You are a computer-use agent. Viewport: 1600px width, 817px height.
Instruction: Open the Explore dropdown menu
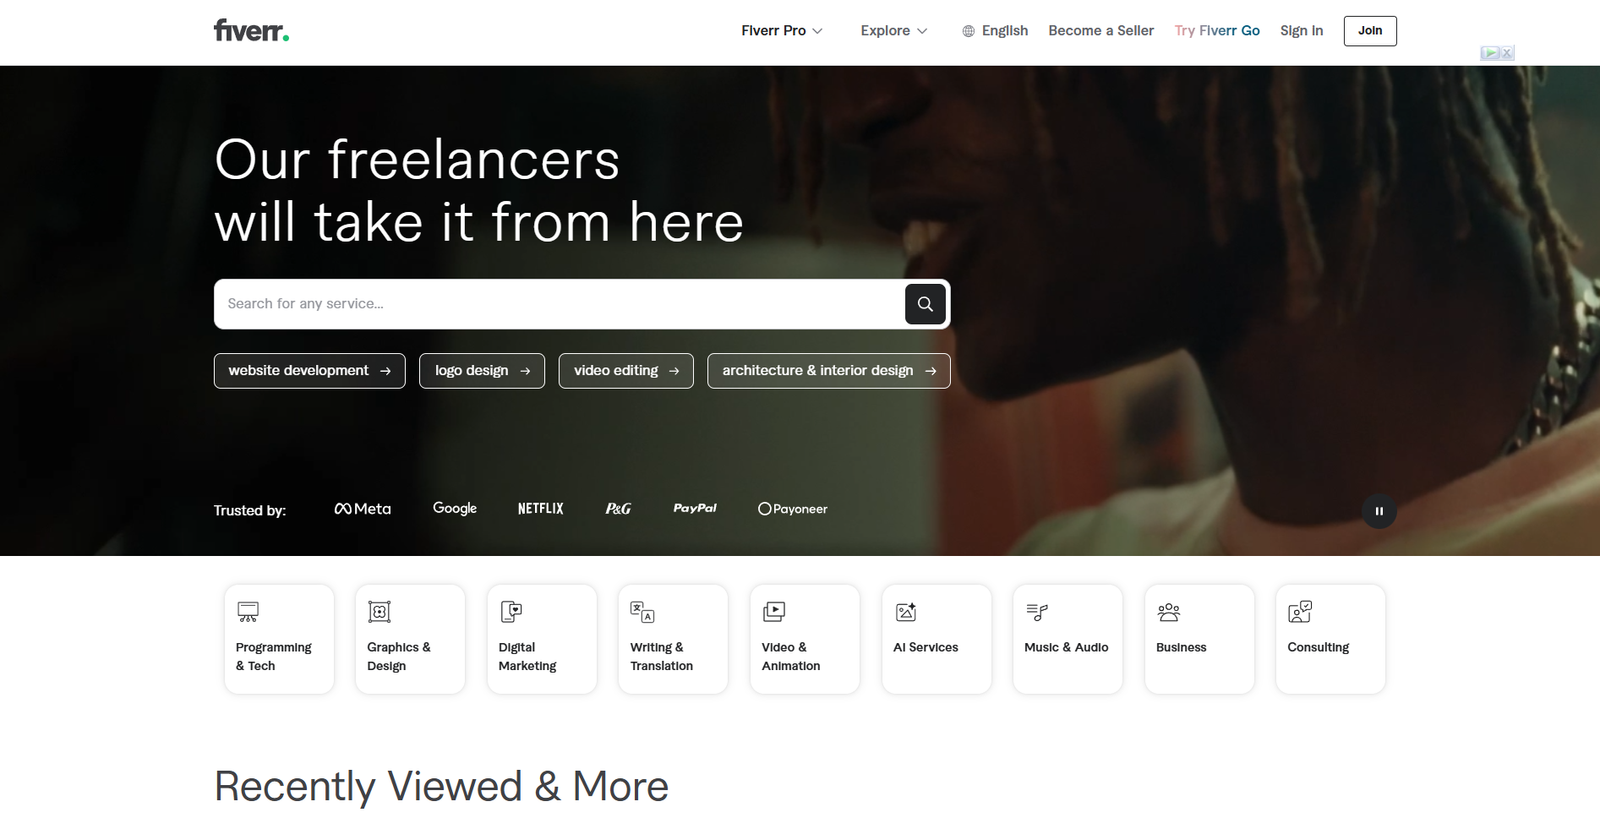pyautogui.click(x=894, y=31)
